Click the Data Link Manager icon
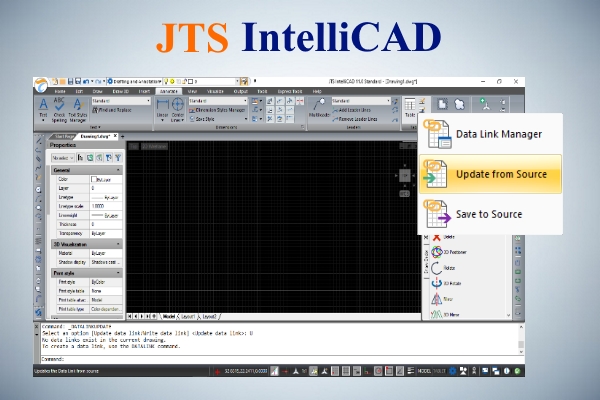This screenshot has width=600, height=400. 437,135
